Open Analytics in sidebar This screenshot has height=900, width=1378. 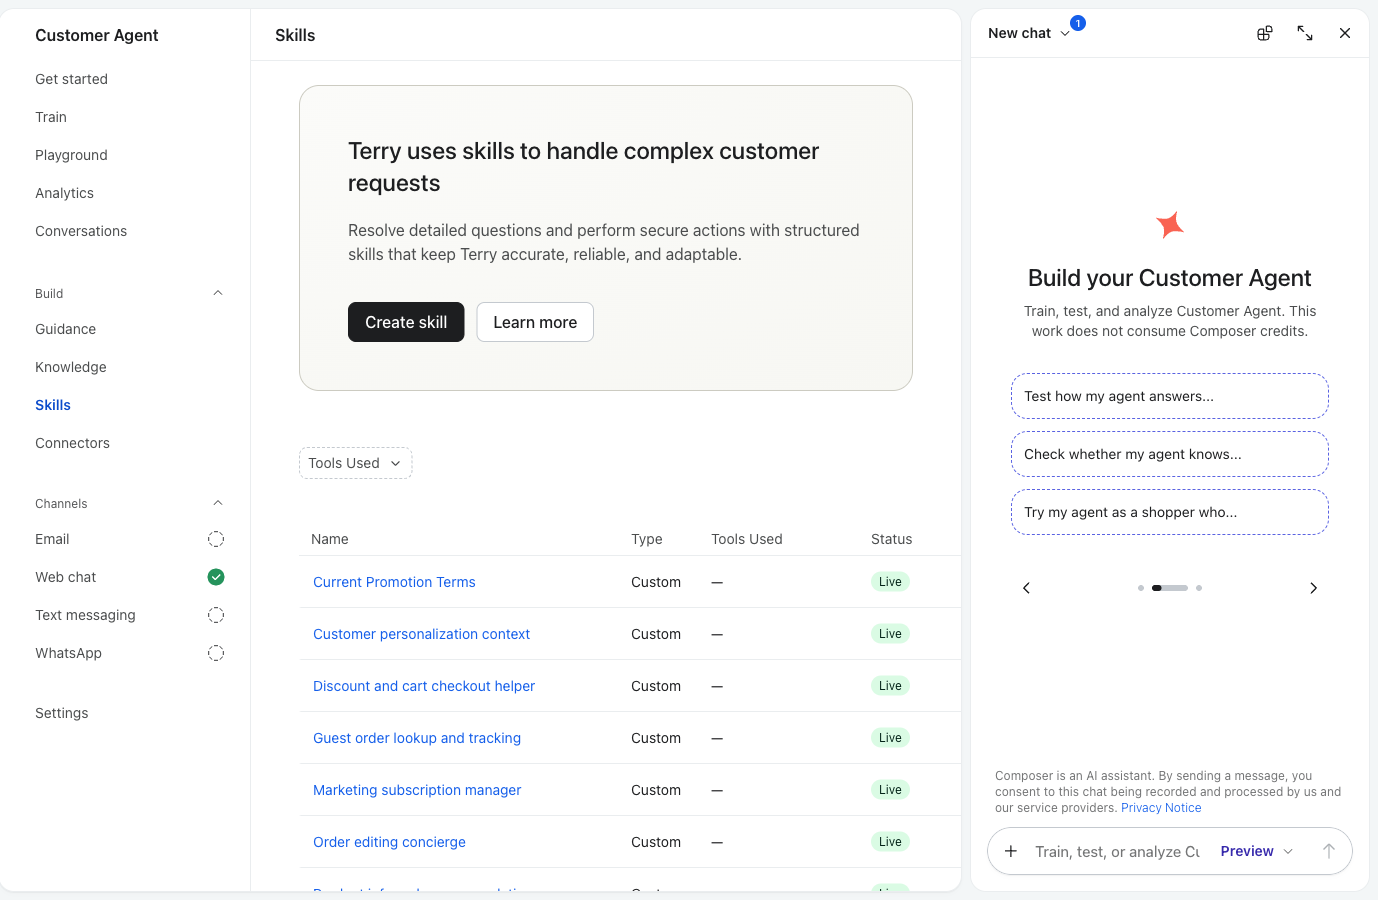click(64, 193)
